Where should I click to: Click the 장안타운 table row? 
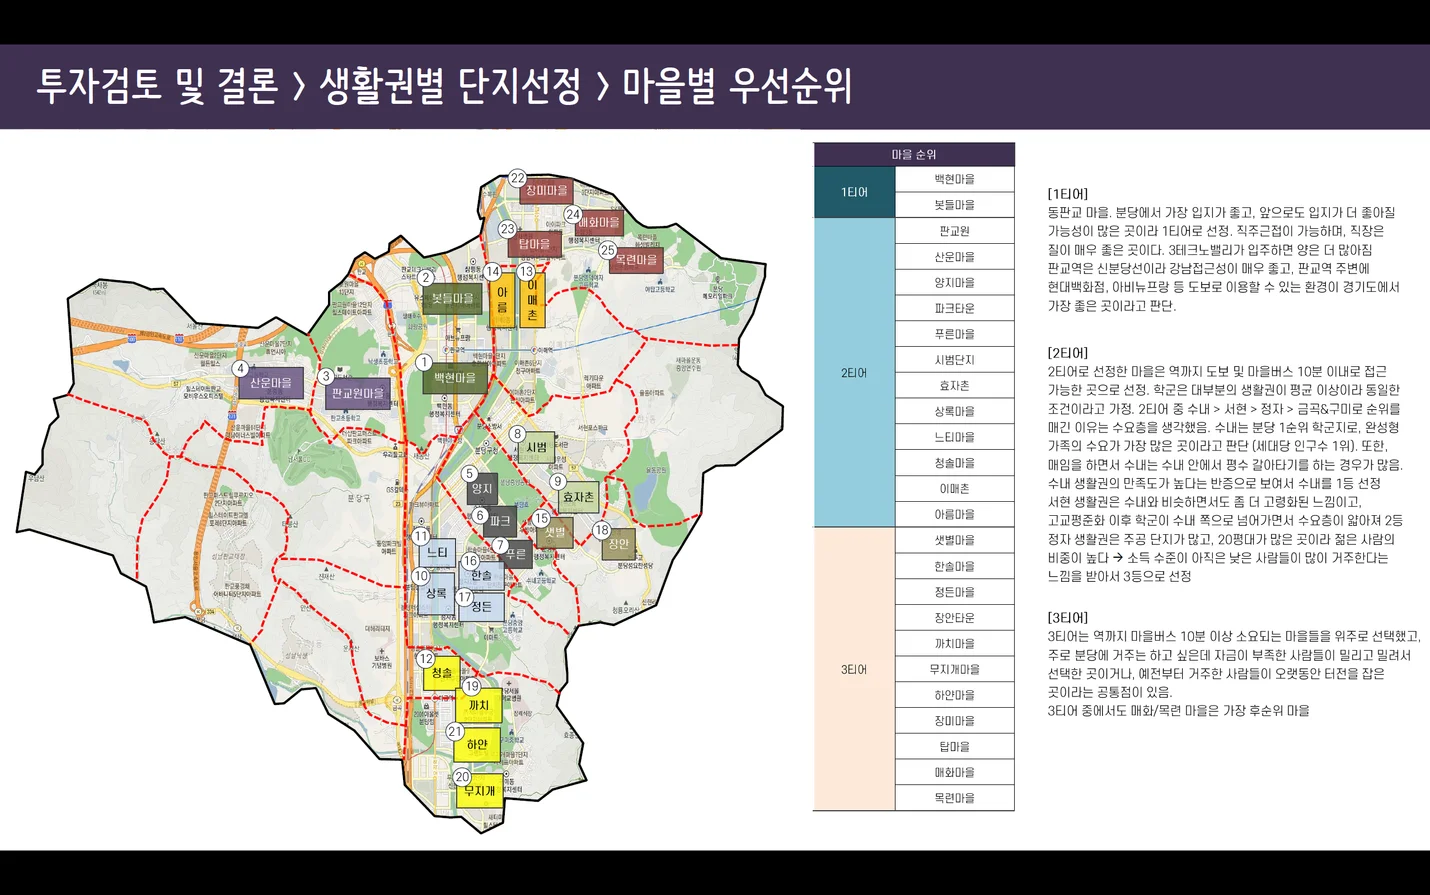(955, 618)
